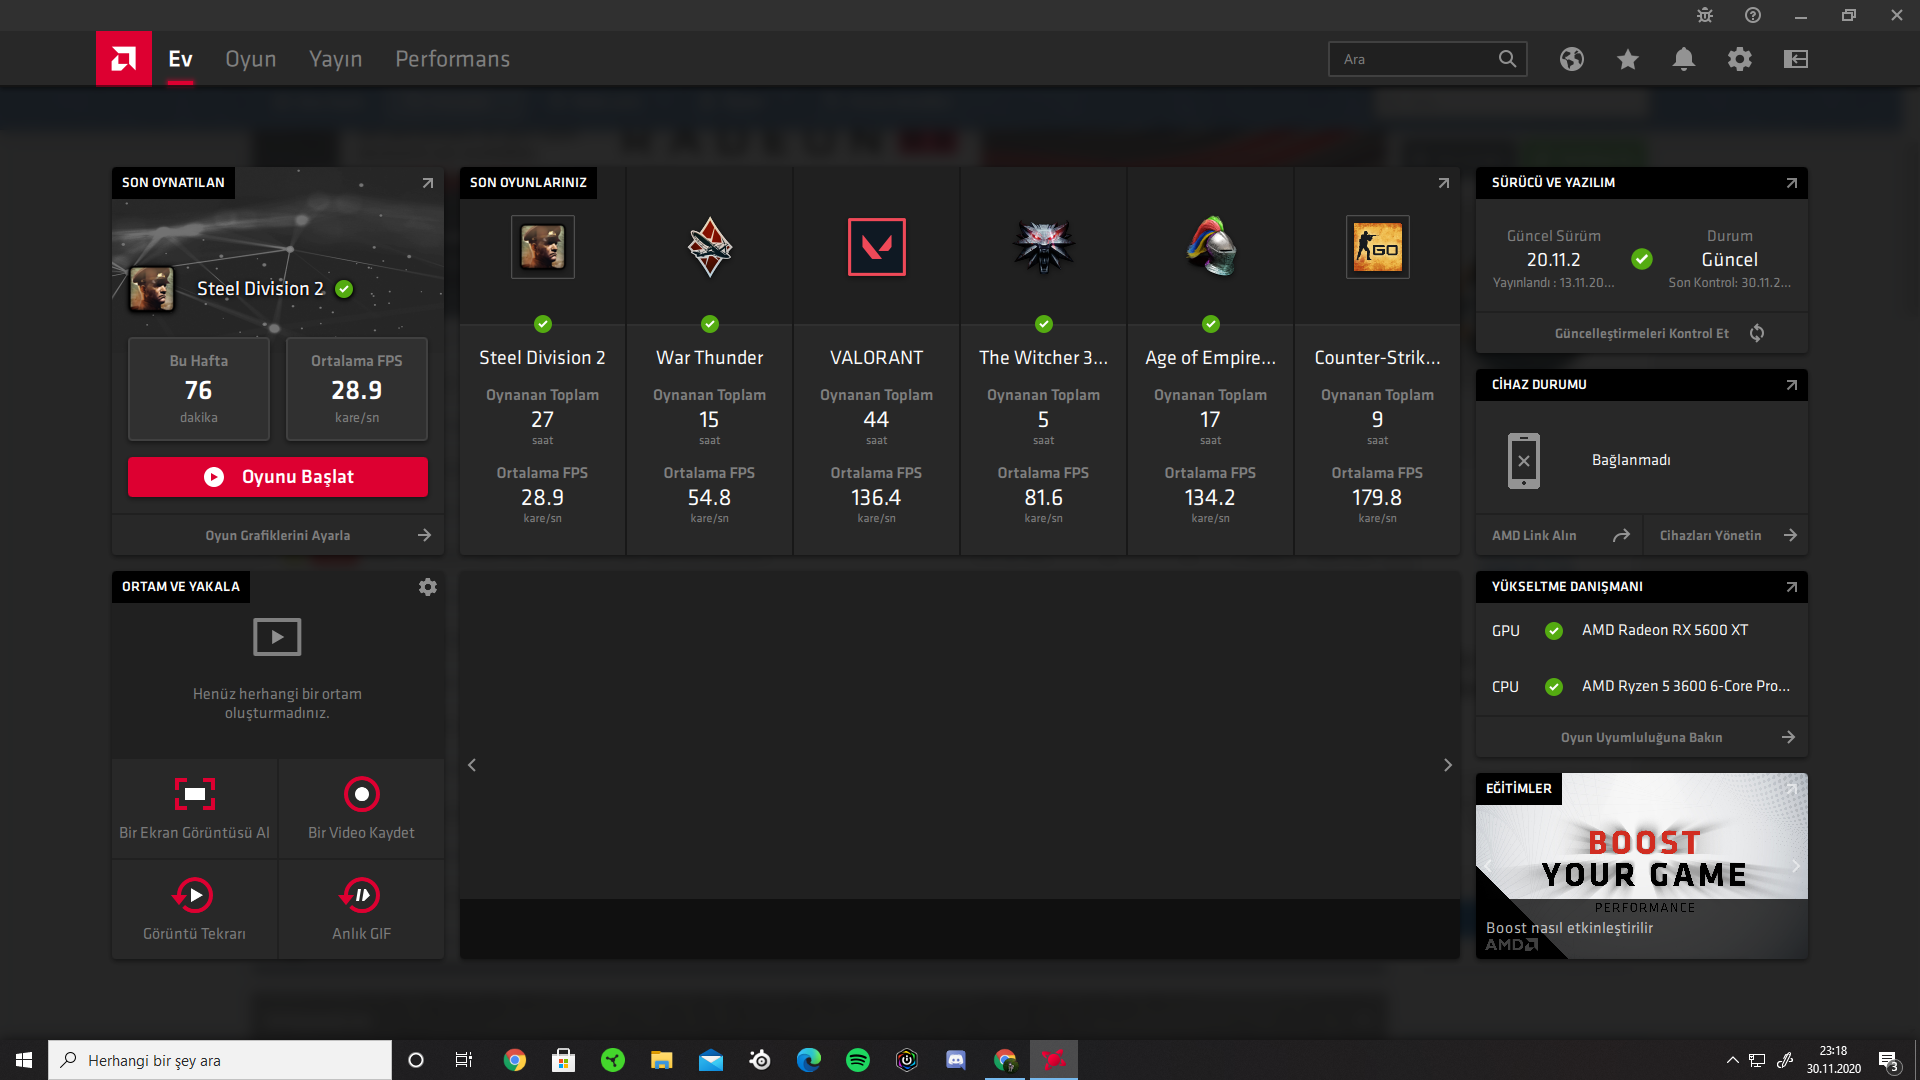Image resolution: width=1920 pixels, height=1080 pixels.
Task: Expand the Sürücü ve Yazılım panel
Action: (1791, 183)
